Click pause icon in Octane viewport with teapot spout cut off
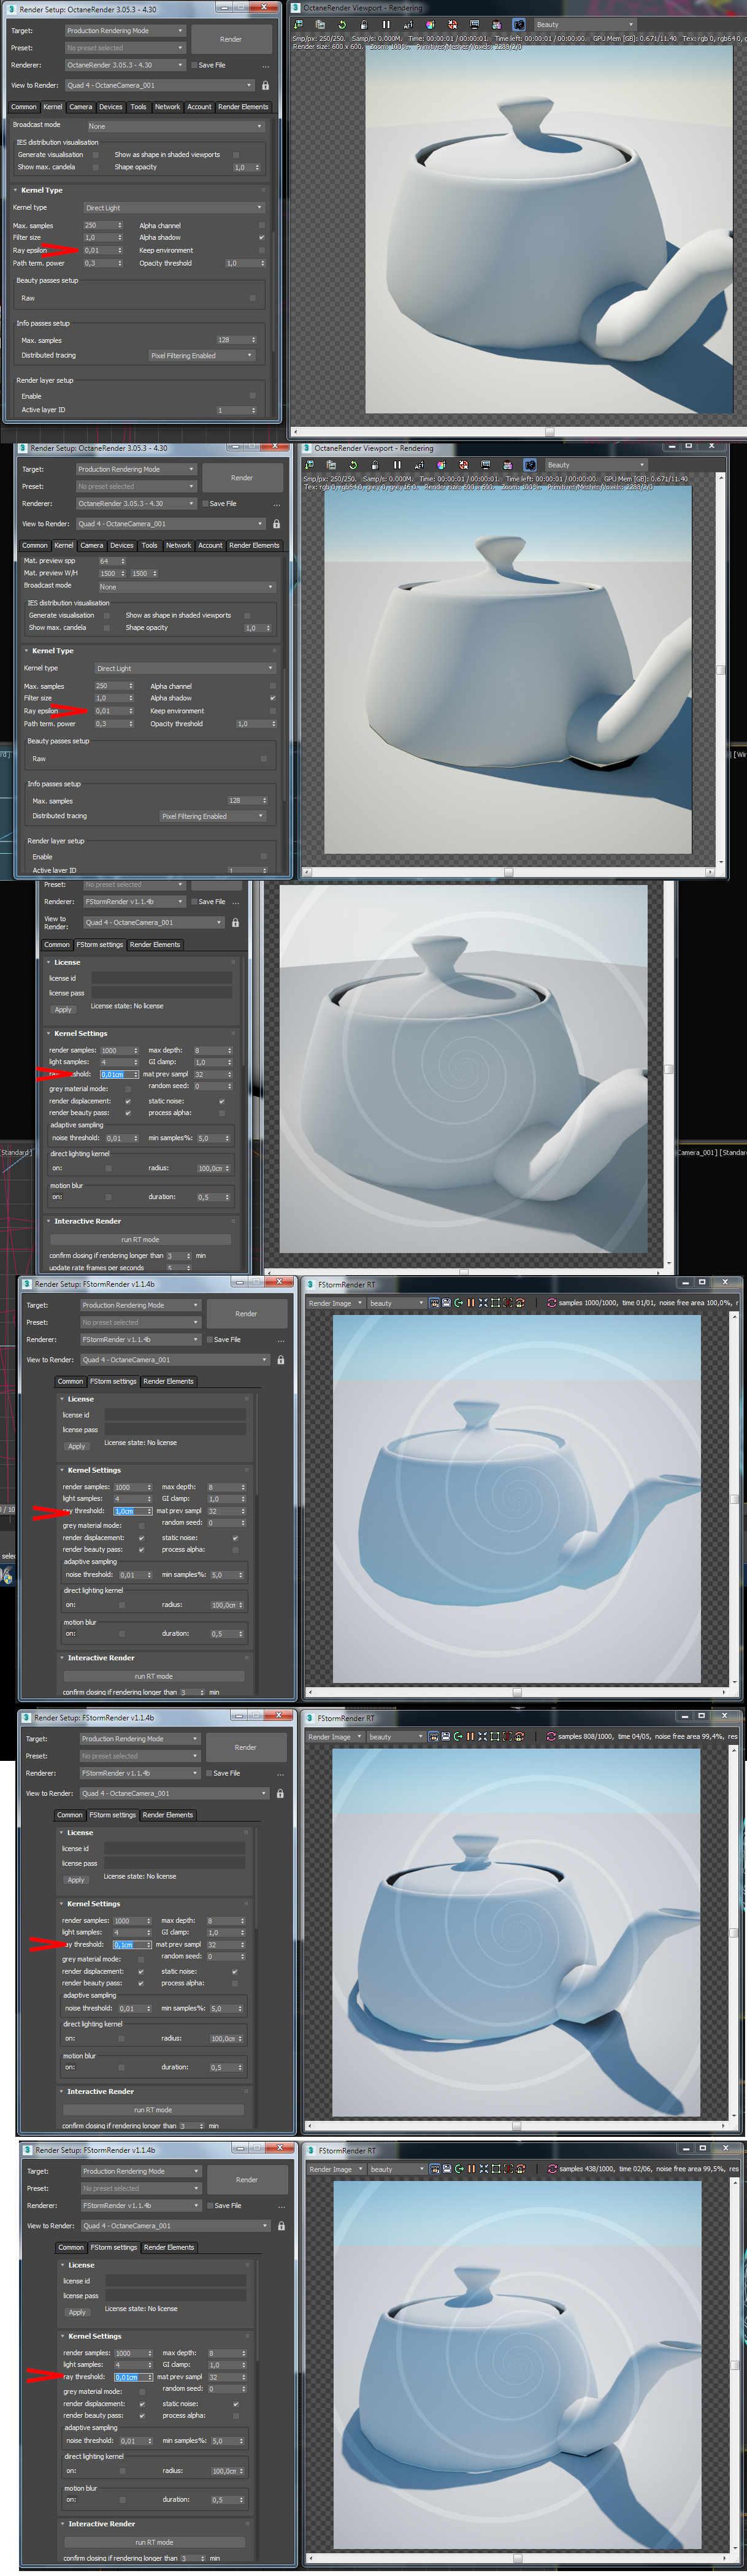Viewport: 747px width, 2576px height. click(397, 464)
